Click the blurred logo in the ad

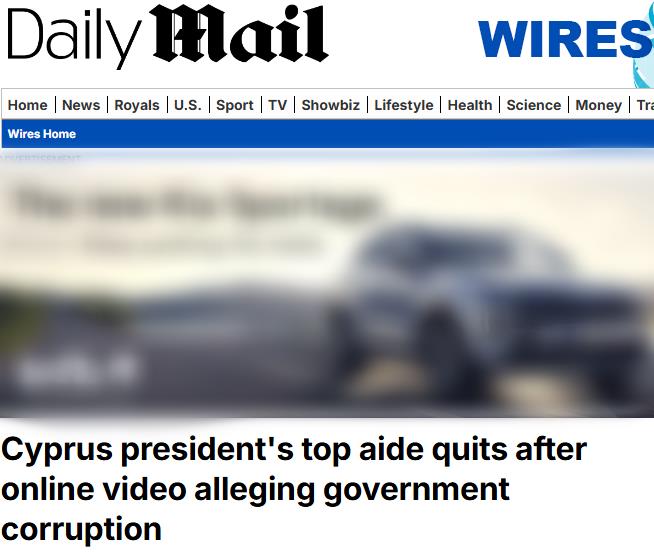coord(77,370)
